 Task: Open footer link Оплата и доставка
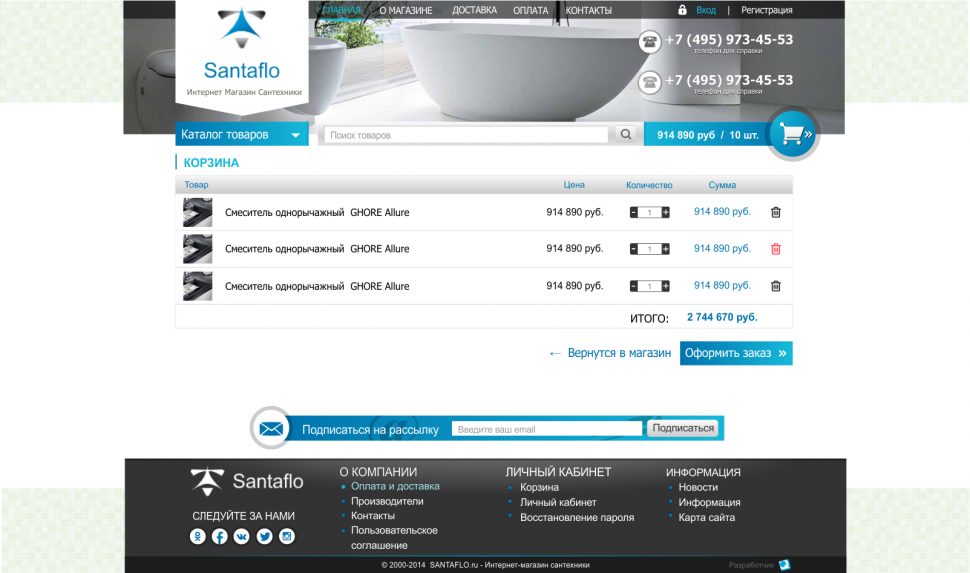tap(395, 486)
